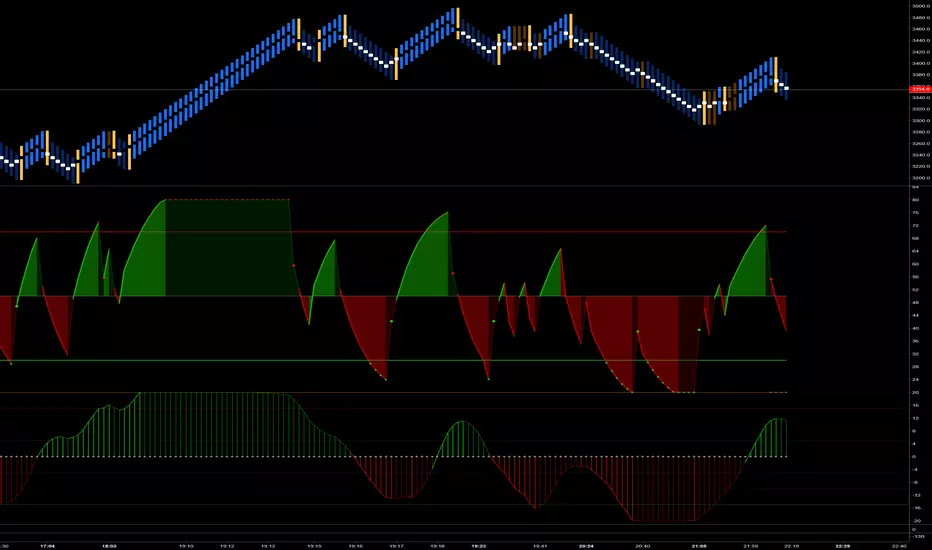Click the green oversold line in oscillator panel

click(x=393, y=360)
